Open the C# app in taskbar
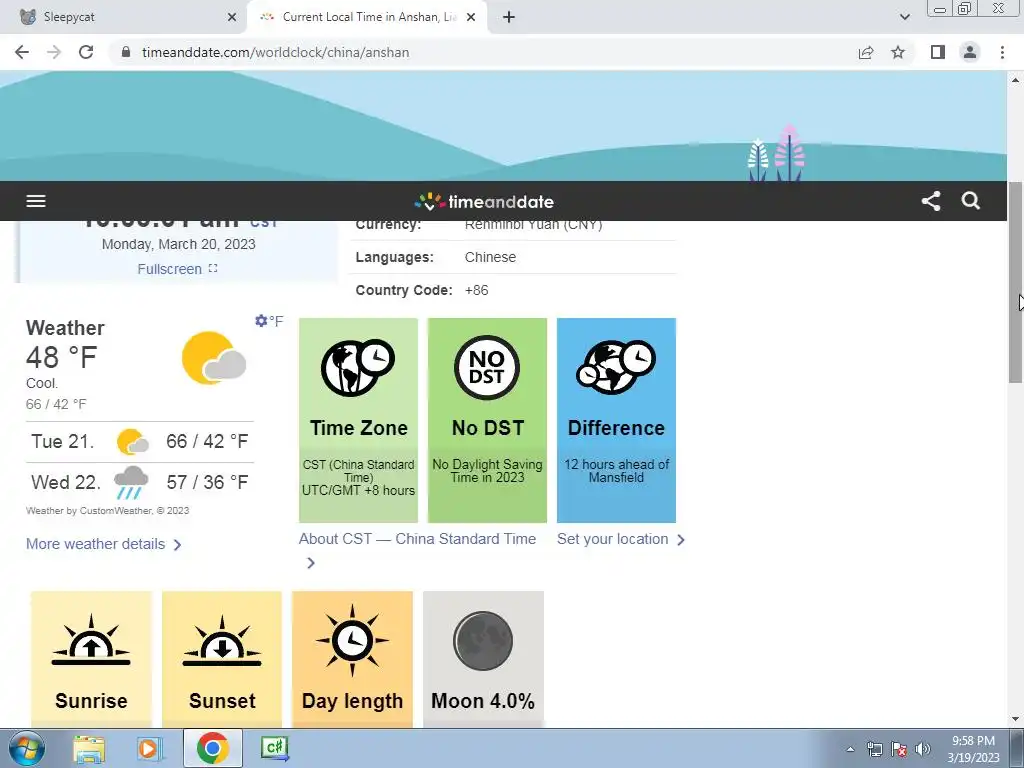The width and height of the screenshot is (1024, 768). [x=274, y=748]
